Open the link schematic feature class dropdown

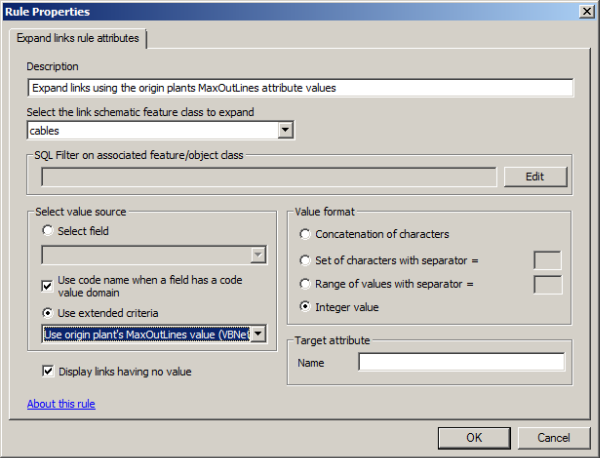285,130
